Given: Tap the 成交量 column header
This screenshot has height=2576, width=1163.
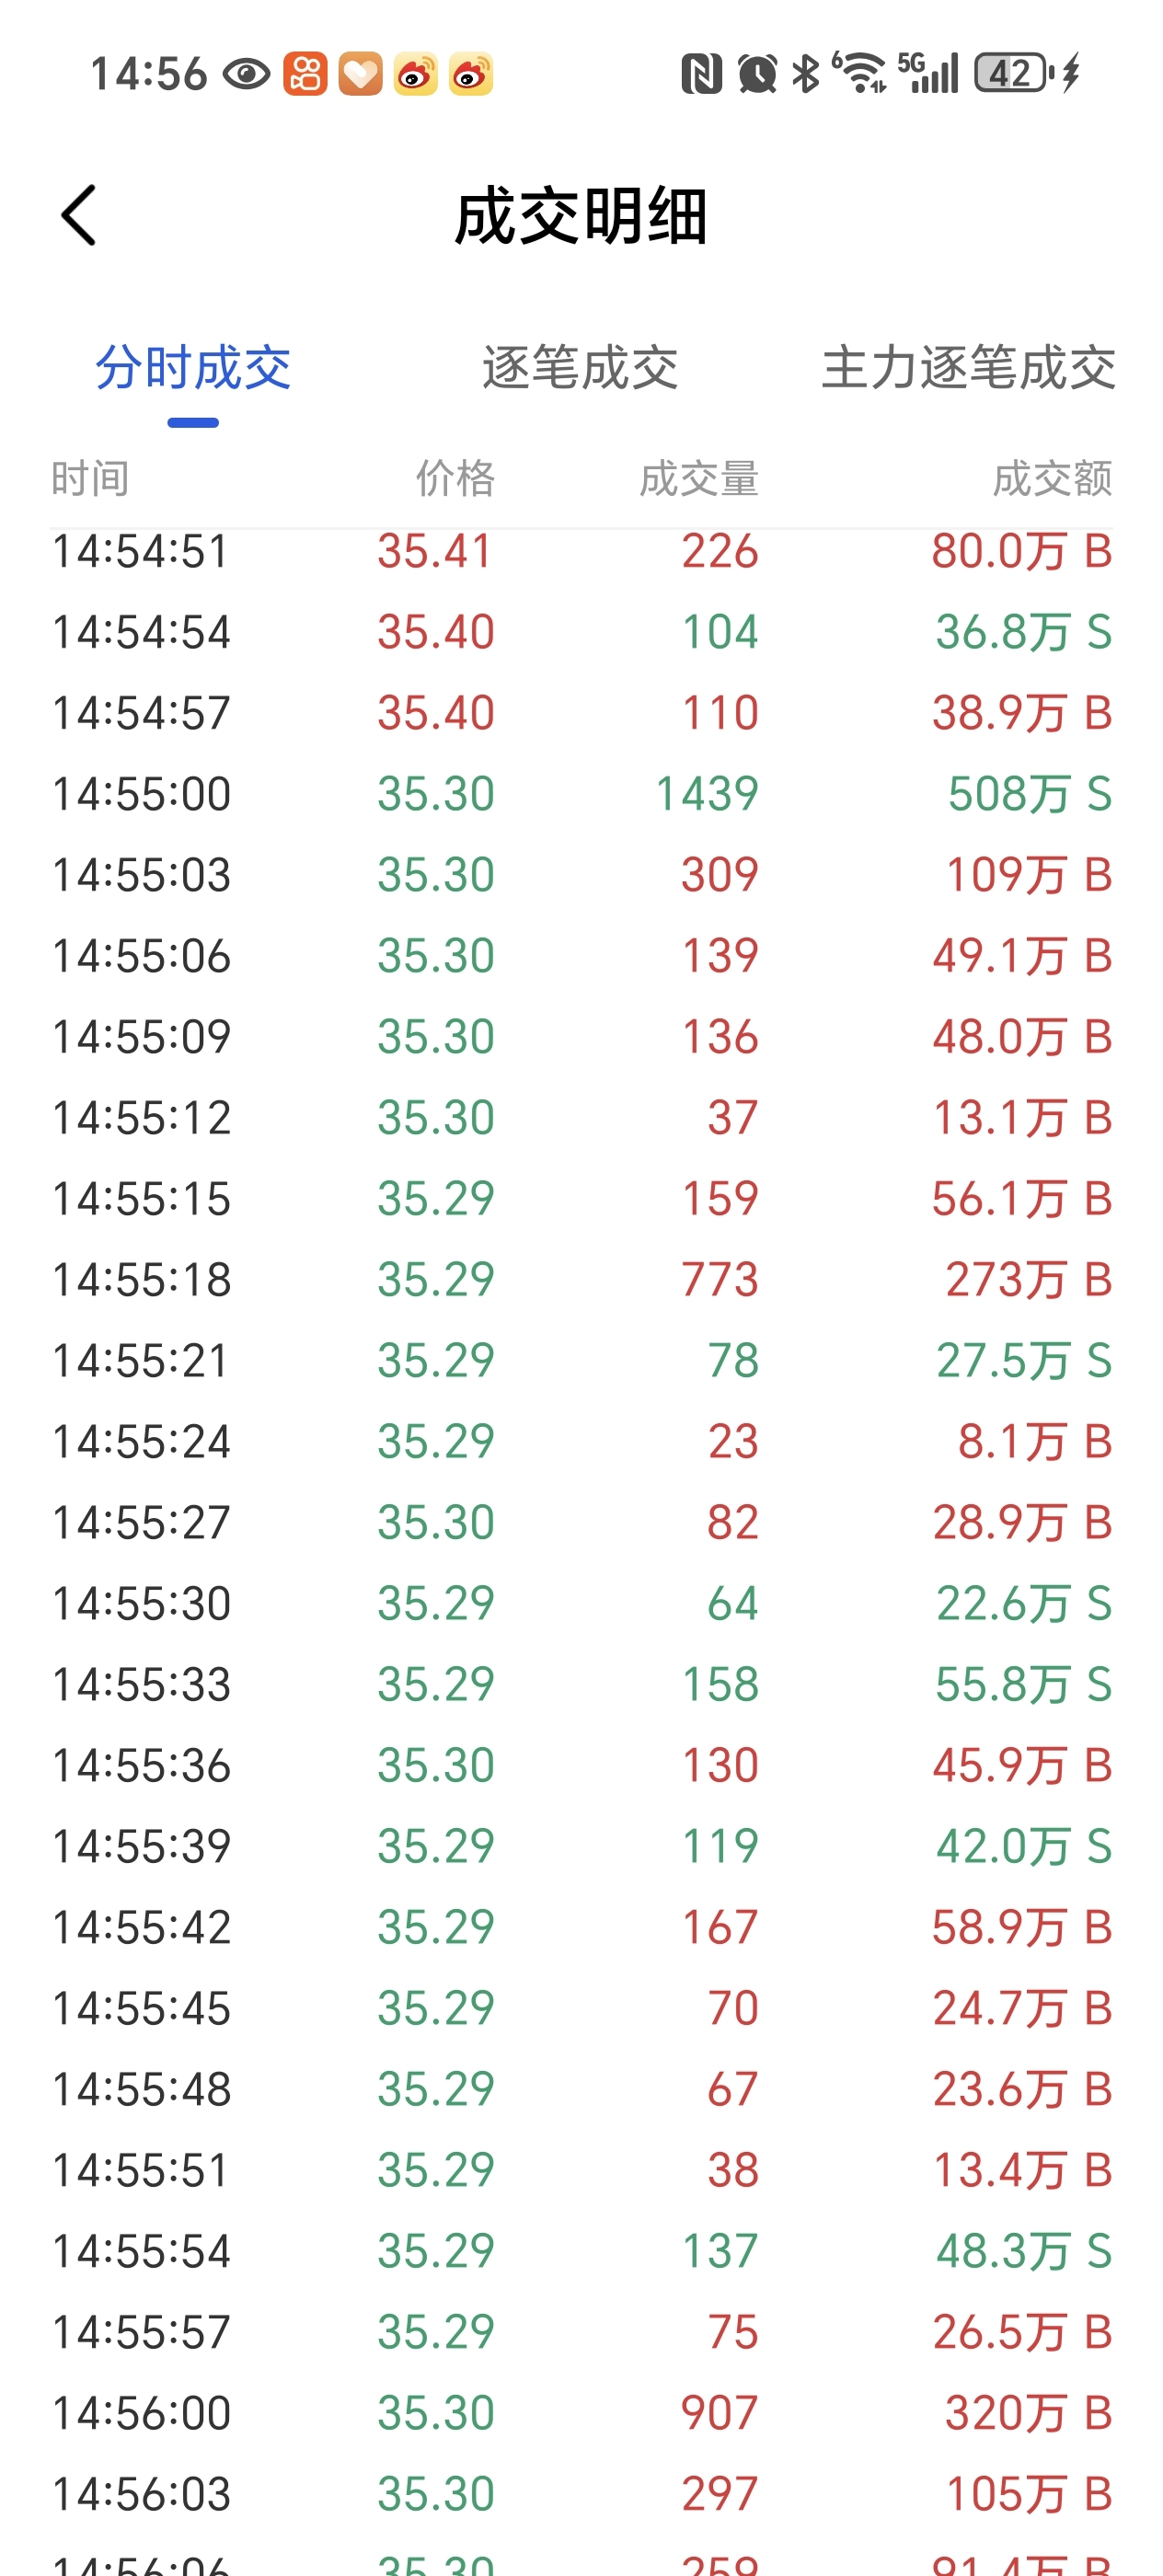Looking at the screenshot, I should (x=699, y=479).
